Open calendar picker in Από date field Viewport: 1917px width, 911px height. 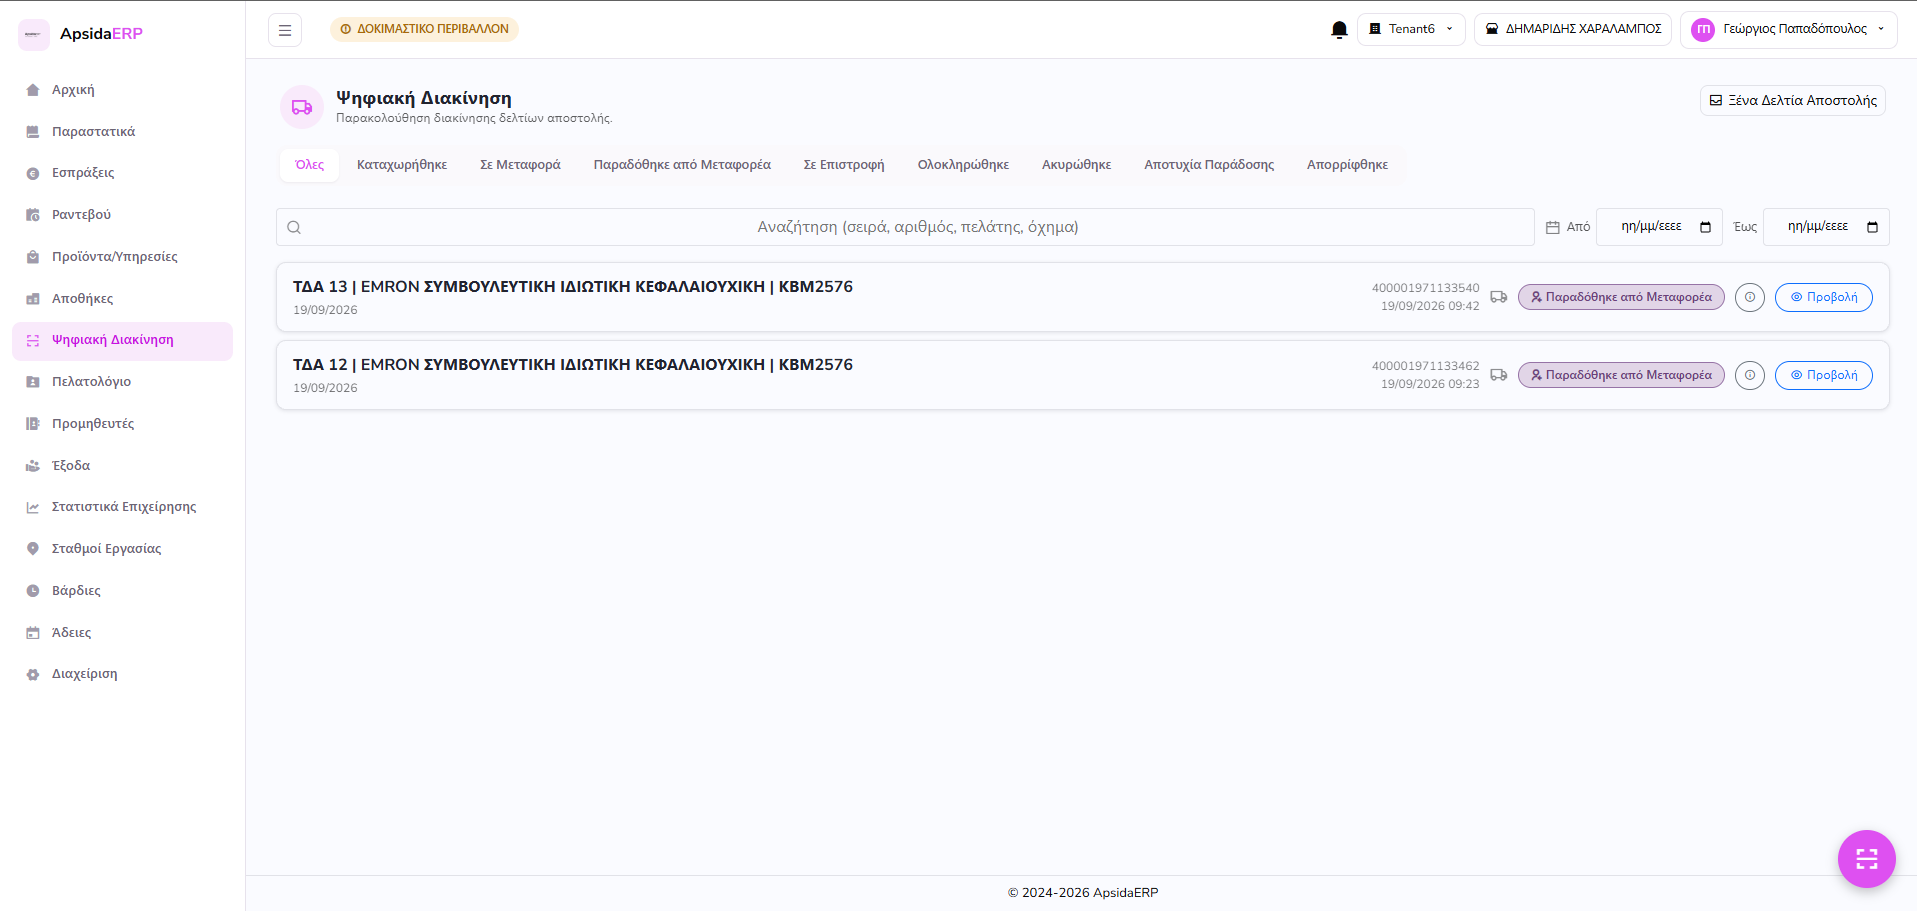click(1705, 227)
